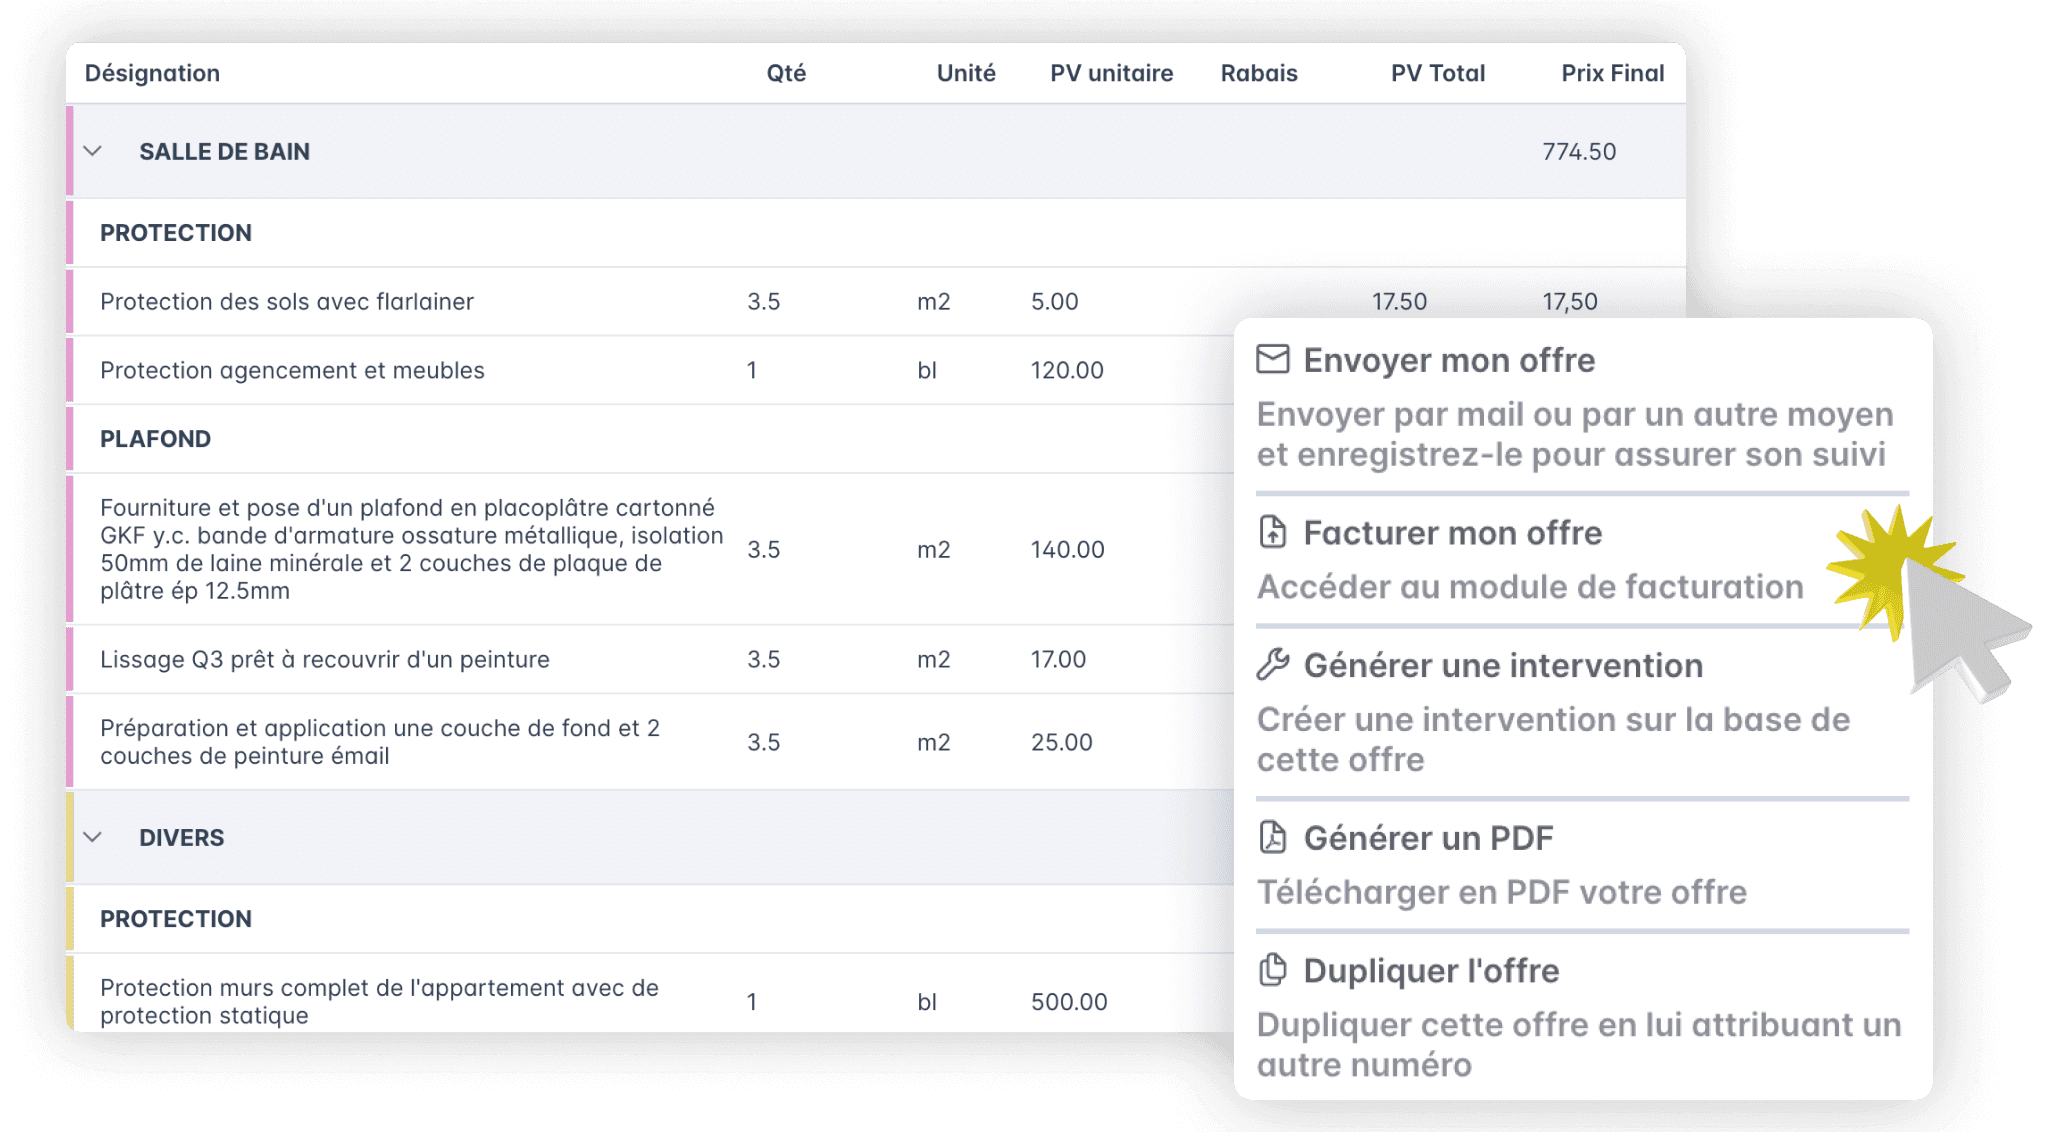Choose Générer un PDF option

coord(1428,838)
